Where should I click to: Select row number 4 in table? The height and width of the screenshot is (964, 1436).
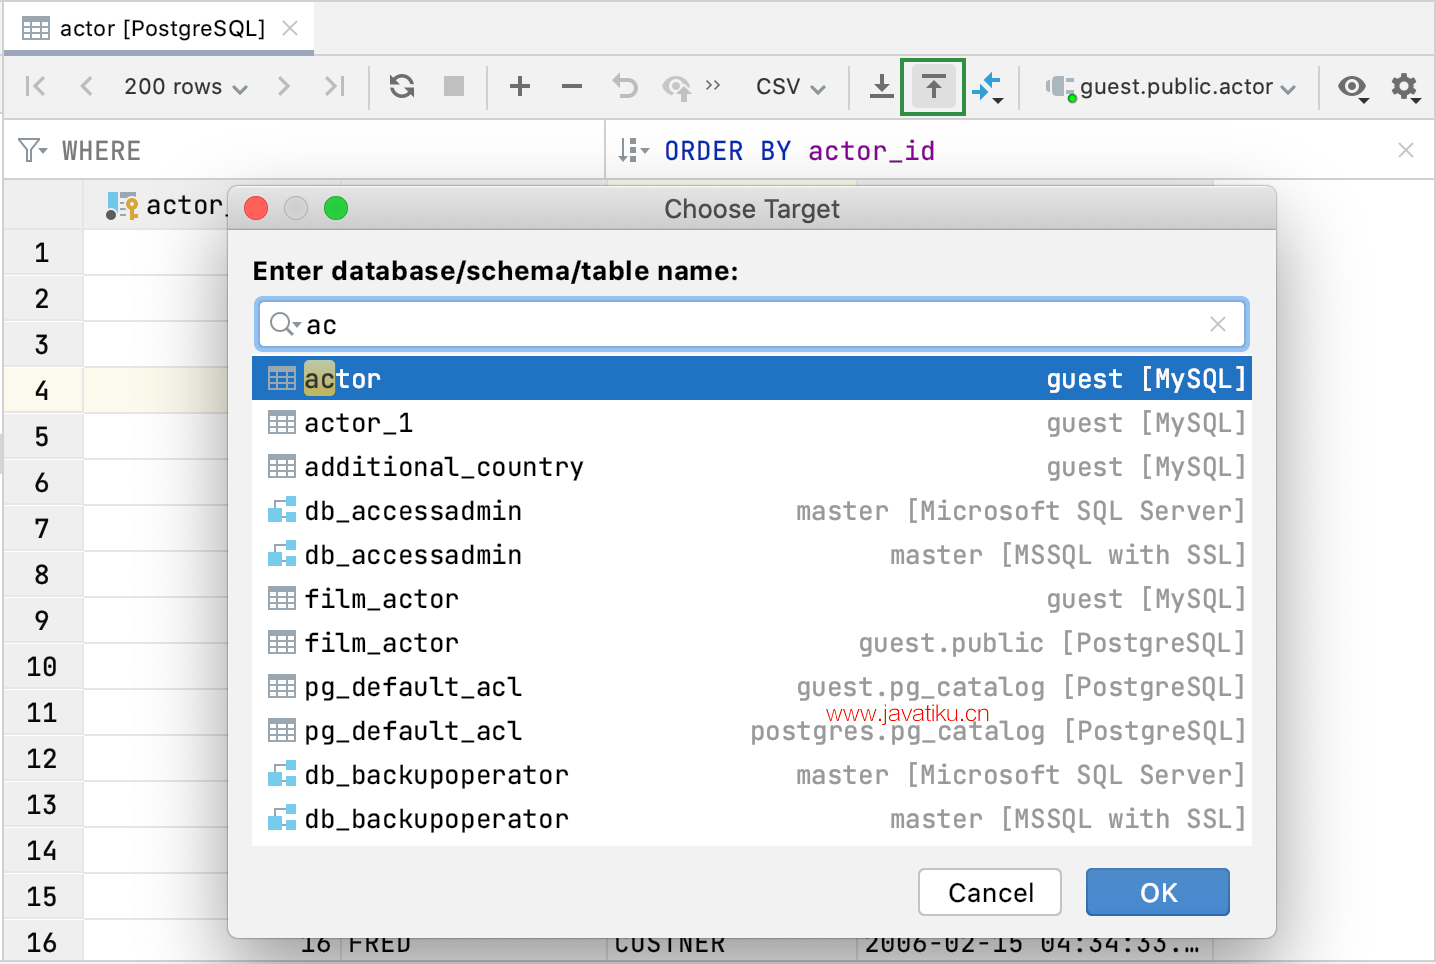42,391
